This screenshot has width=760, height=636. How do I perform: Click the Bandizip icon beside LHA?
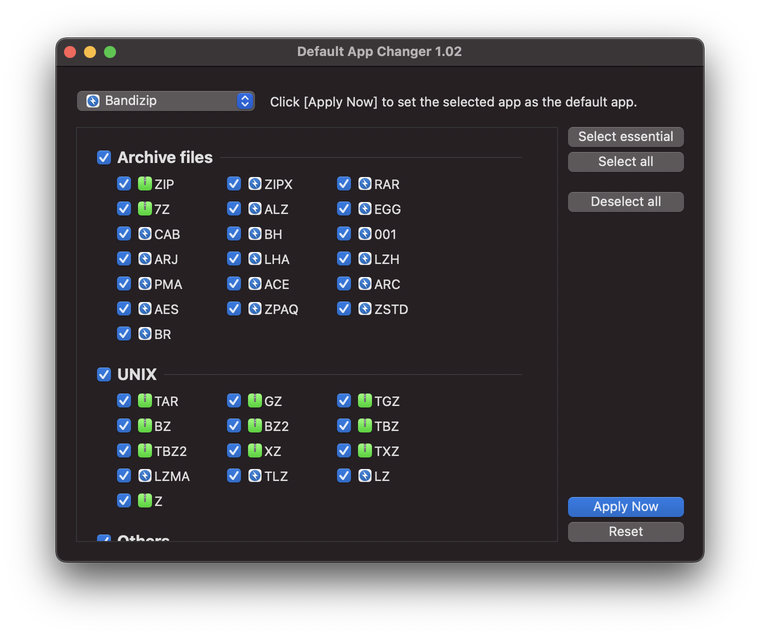[x=254, y=259]
